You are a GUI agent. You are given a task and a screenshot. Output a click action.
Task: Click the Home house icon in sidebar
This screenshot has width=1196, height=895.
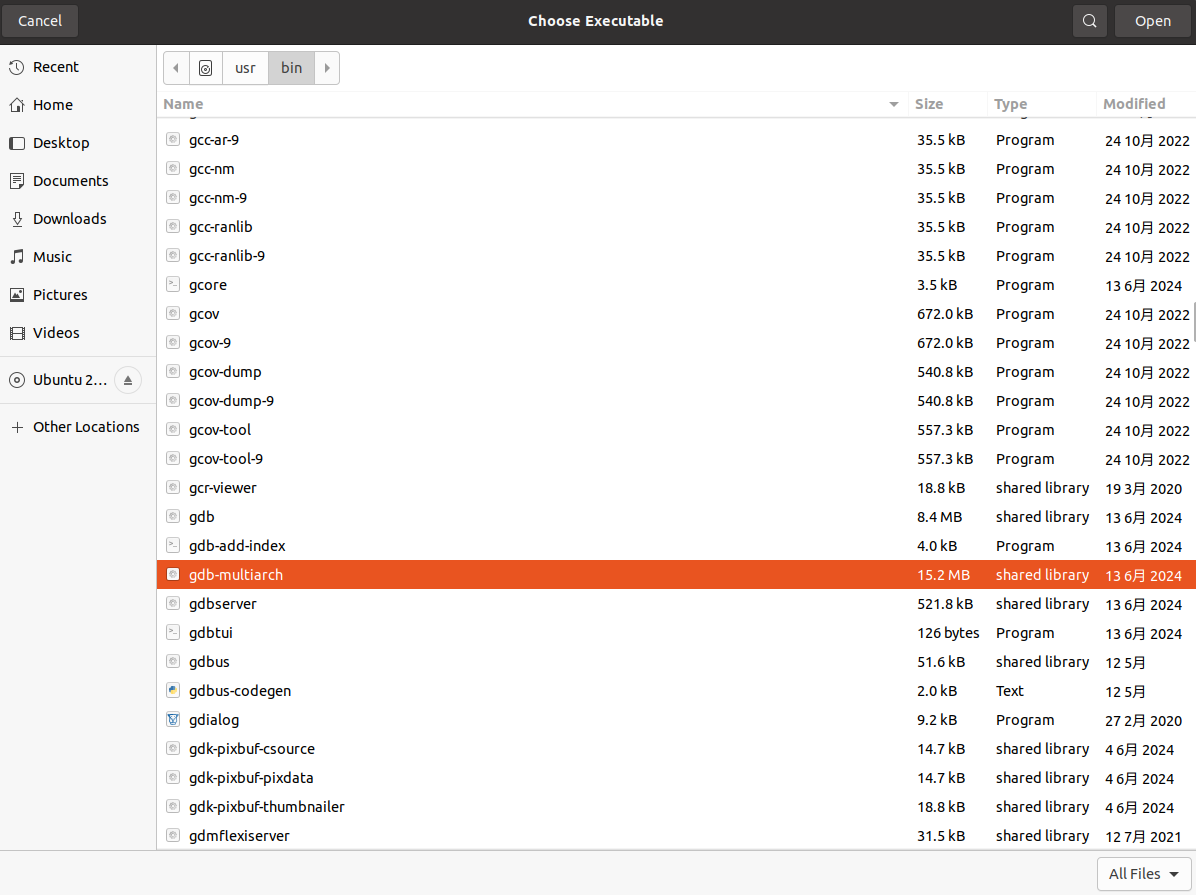point(17,105)
